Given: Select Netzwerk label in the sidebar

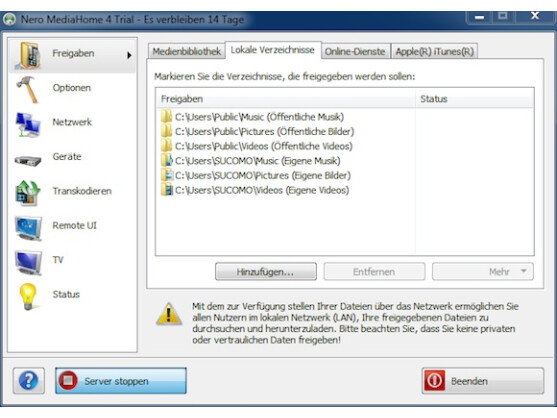Looking at the screenshot, I should pyautogui.click(x=72, y=122).
